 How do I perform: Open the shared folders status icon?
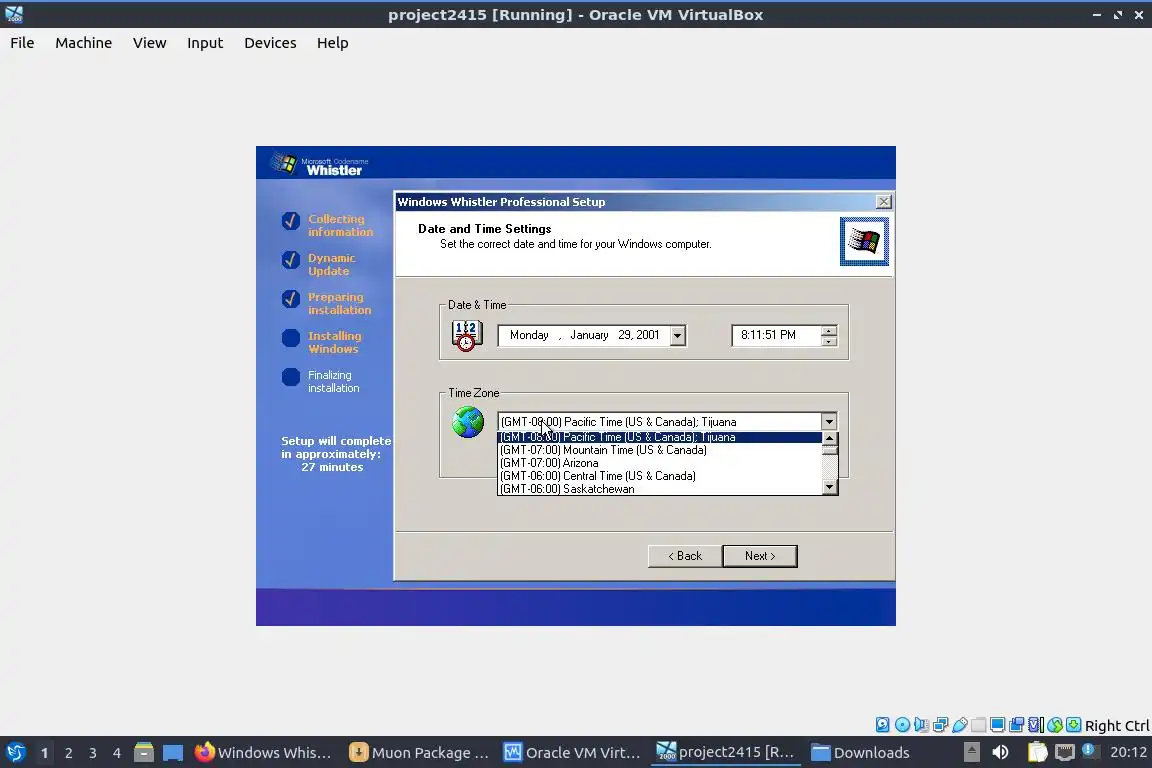click(979, 725)
